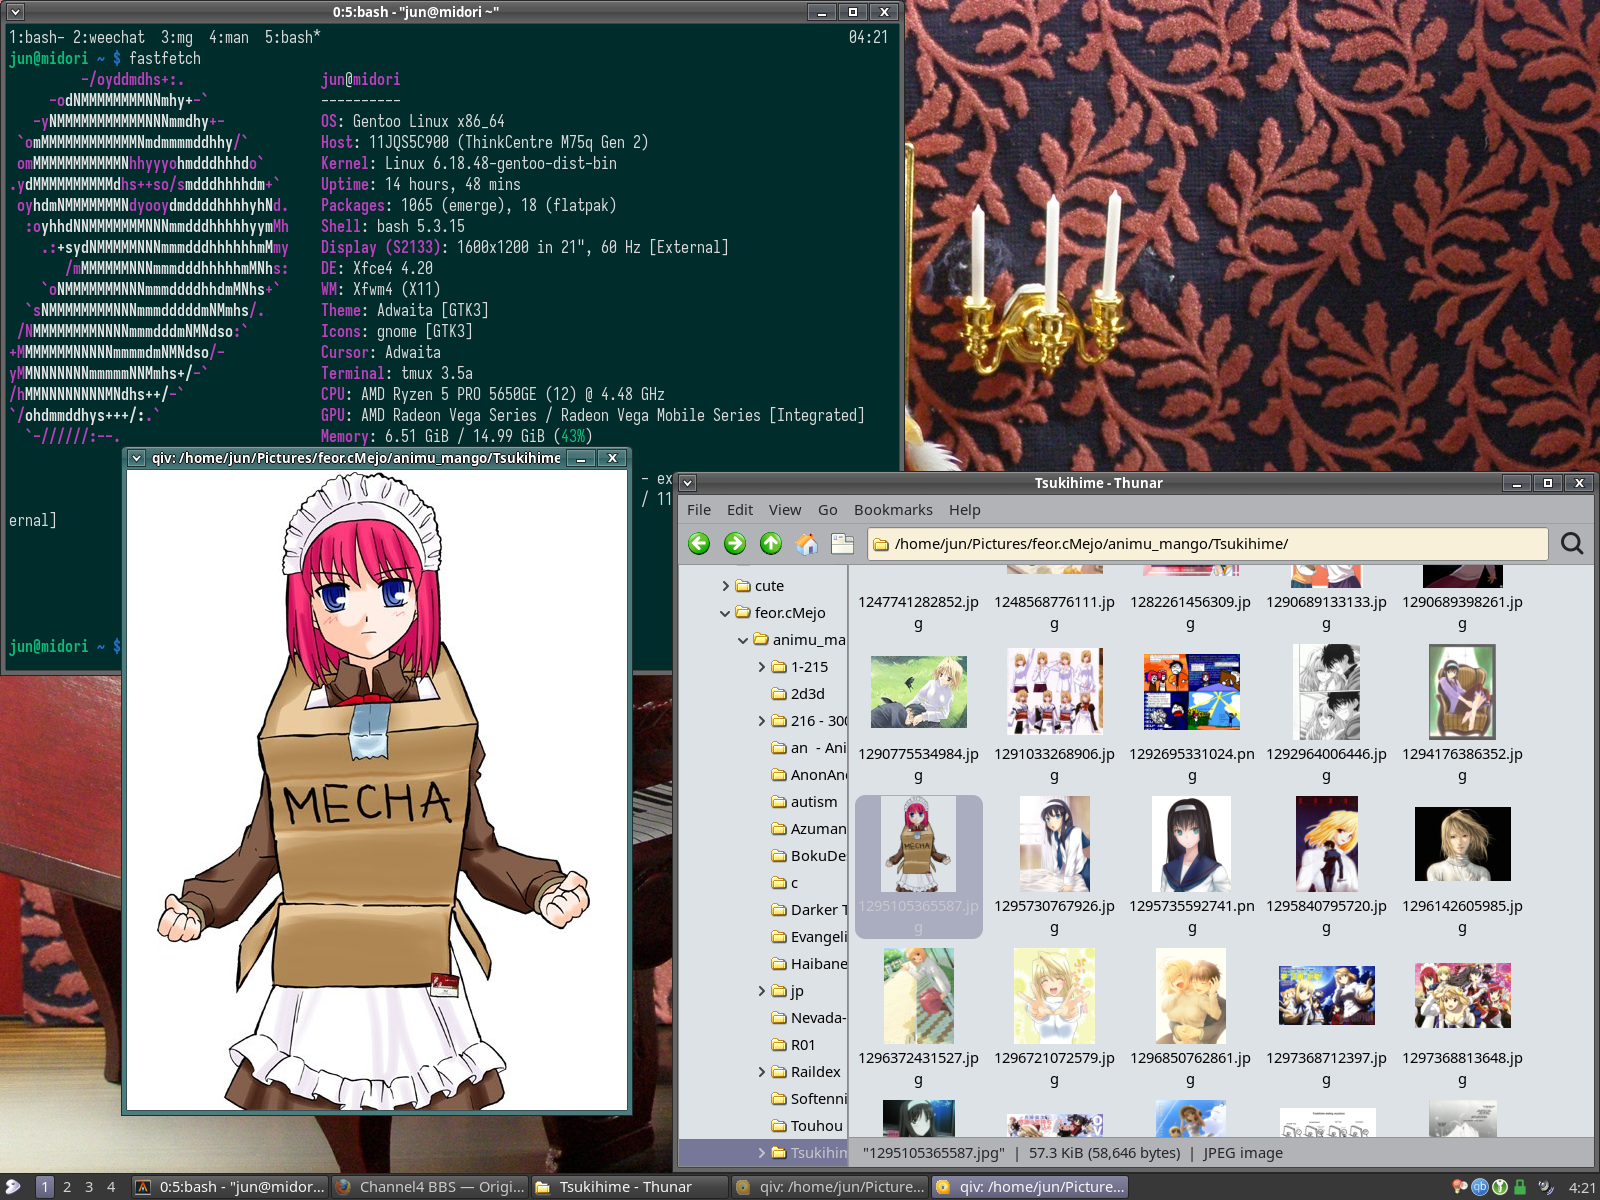
Task: Switch to workspace 2 in pager
Action: 67,1187
